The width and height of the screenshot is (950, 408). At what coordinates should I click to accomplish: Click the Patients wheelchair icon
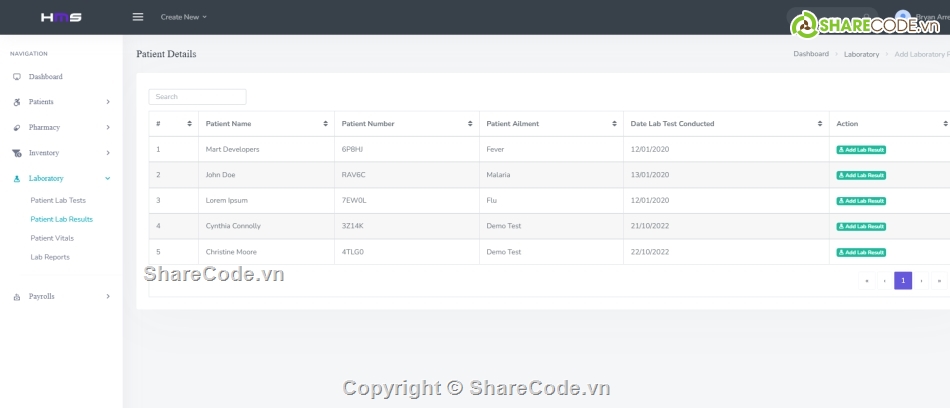[17, 102]
